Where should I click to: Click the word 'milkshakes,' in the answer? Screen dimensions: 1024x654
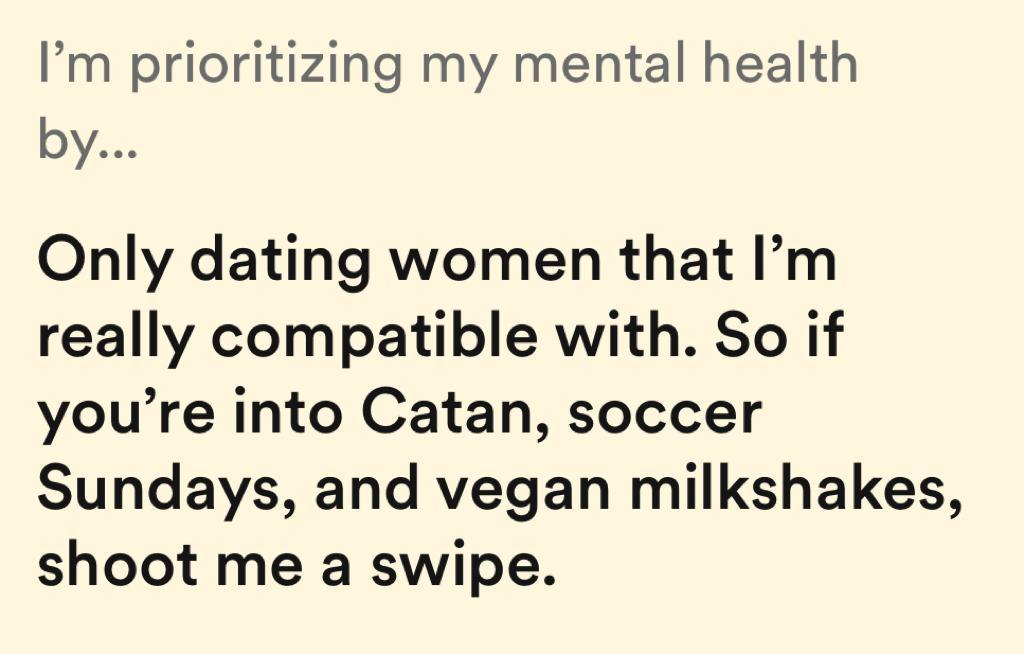pyautogui.click(x=789, y=489)
